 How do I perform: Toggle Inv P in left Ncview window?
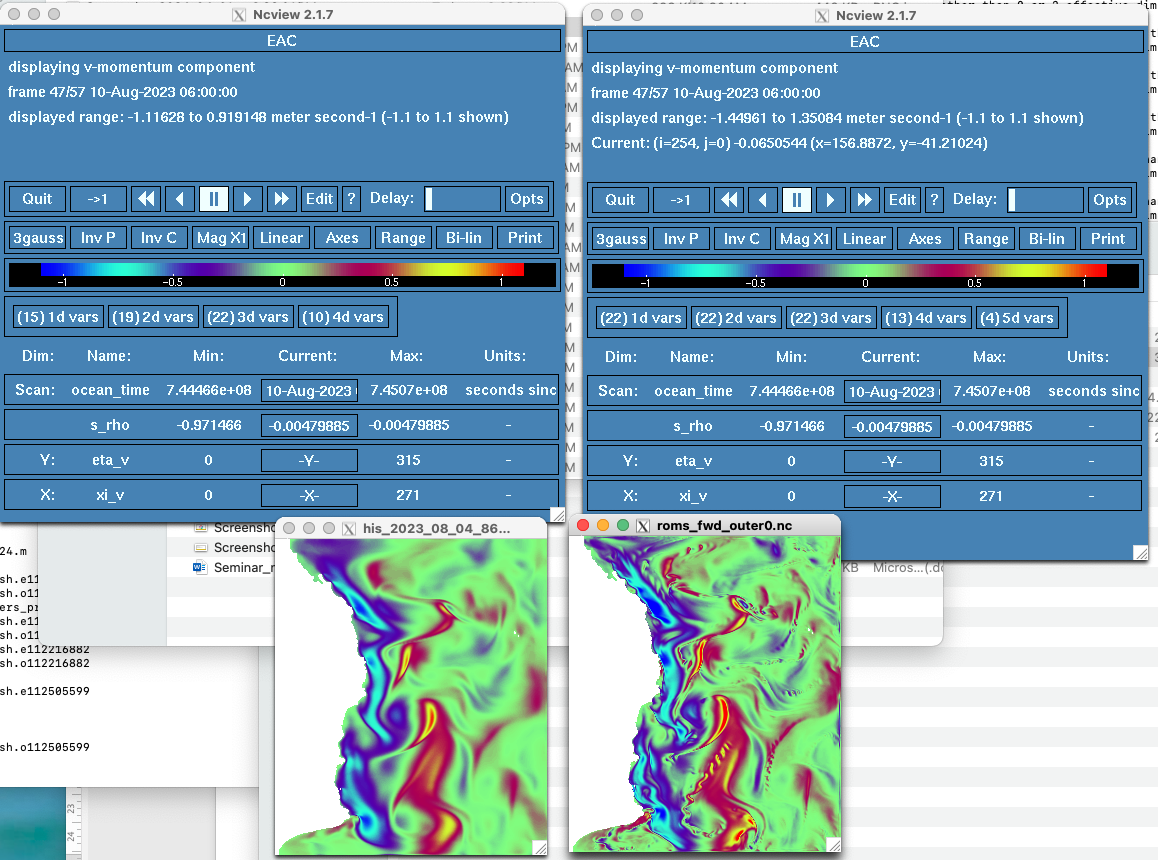coord(98,238)
